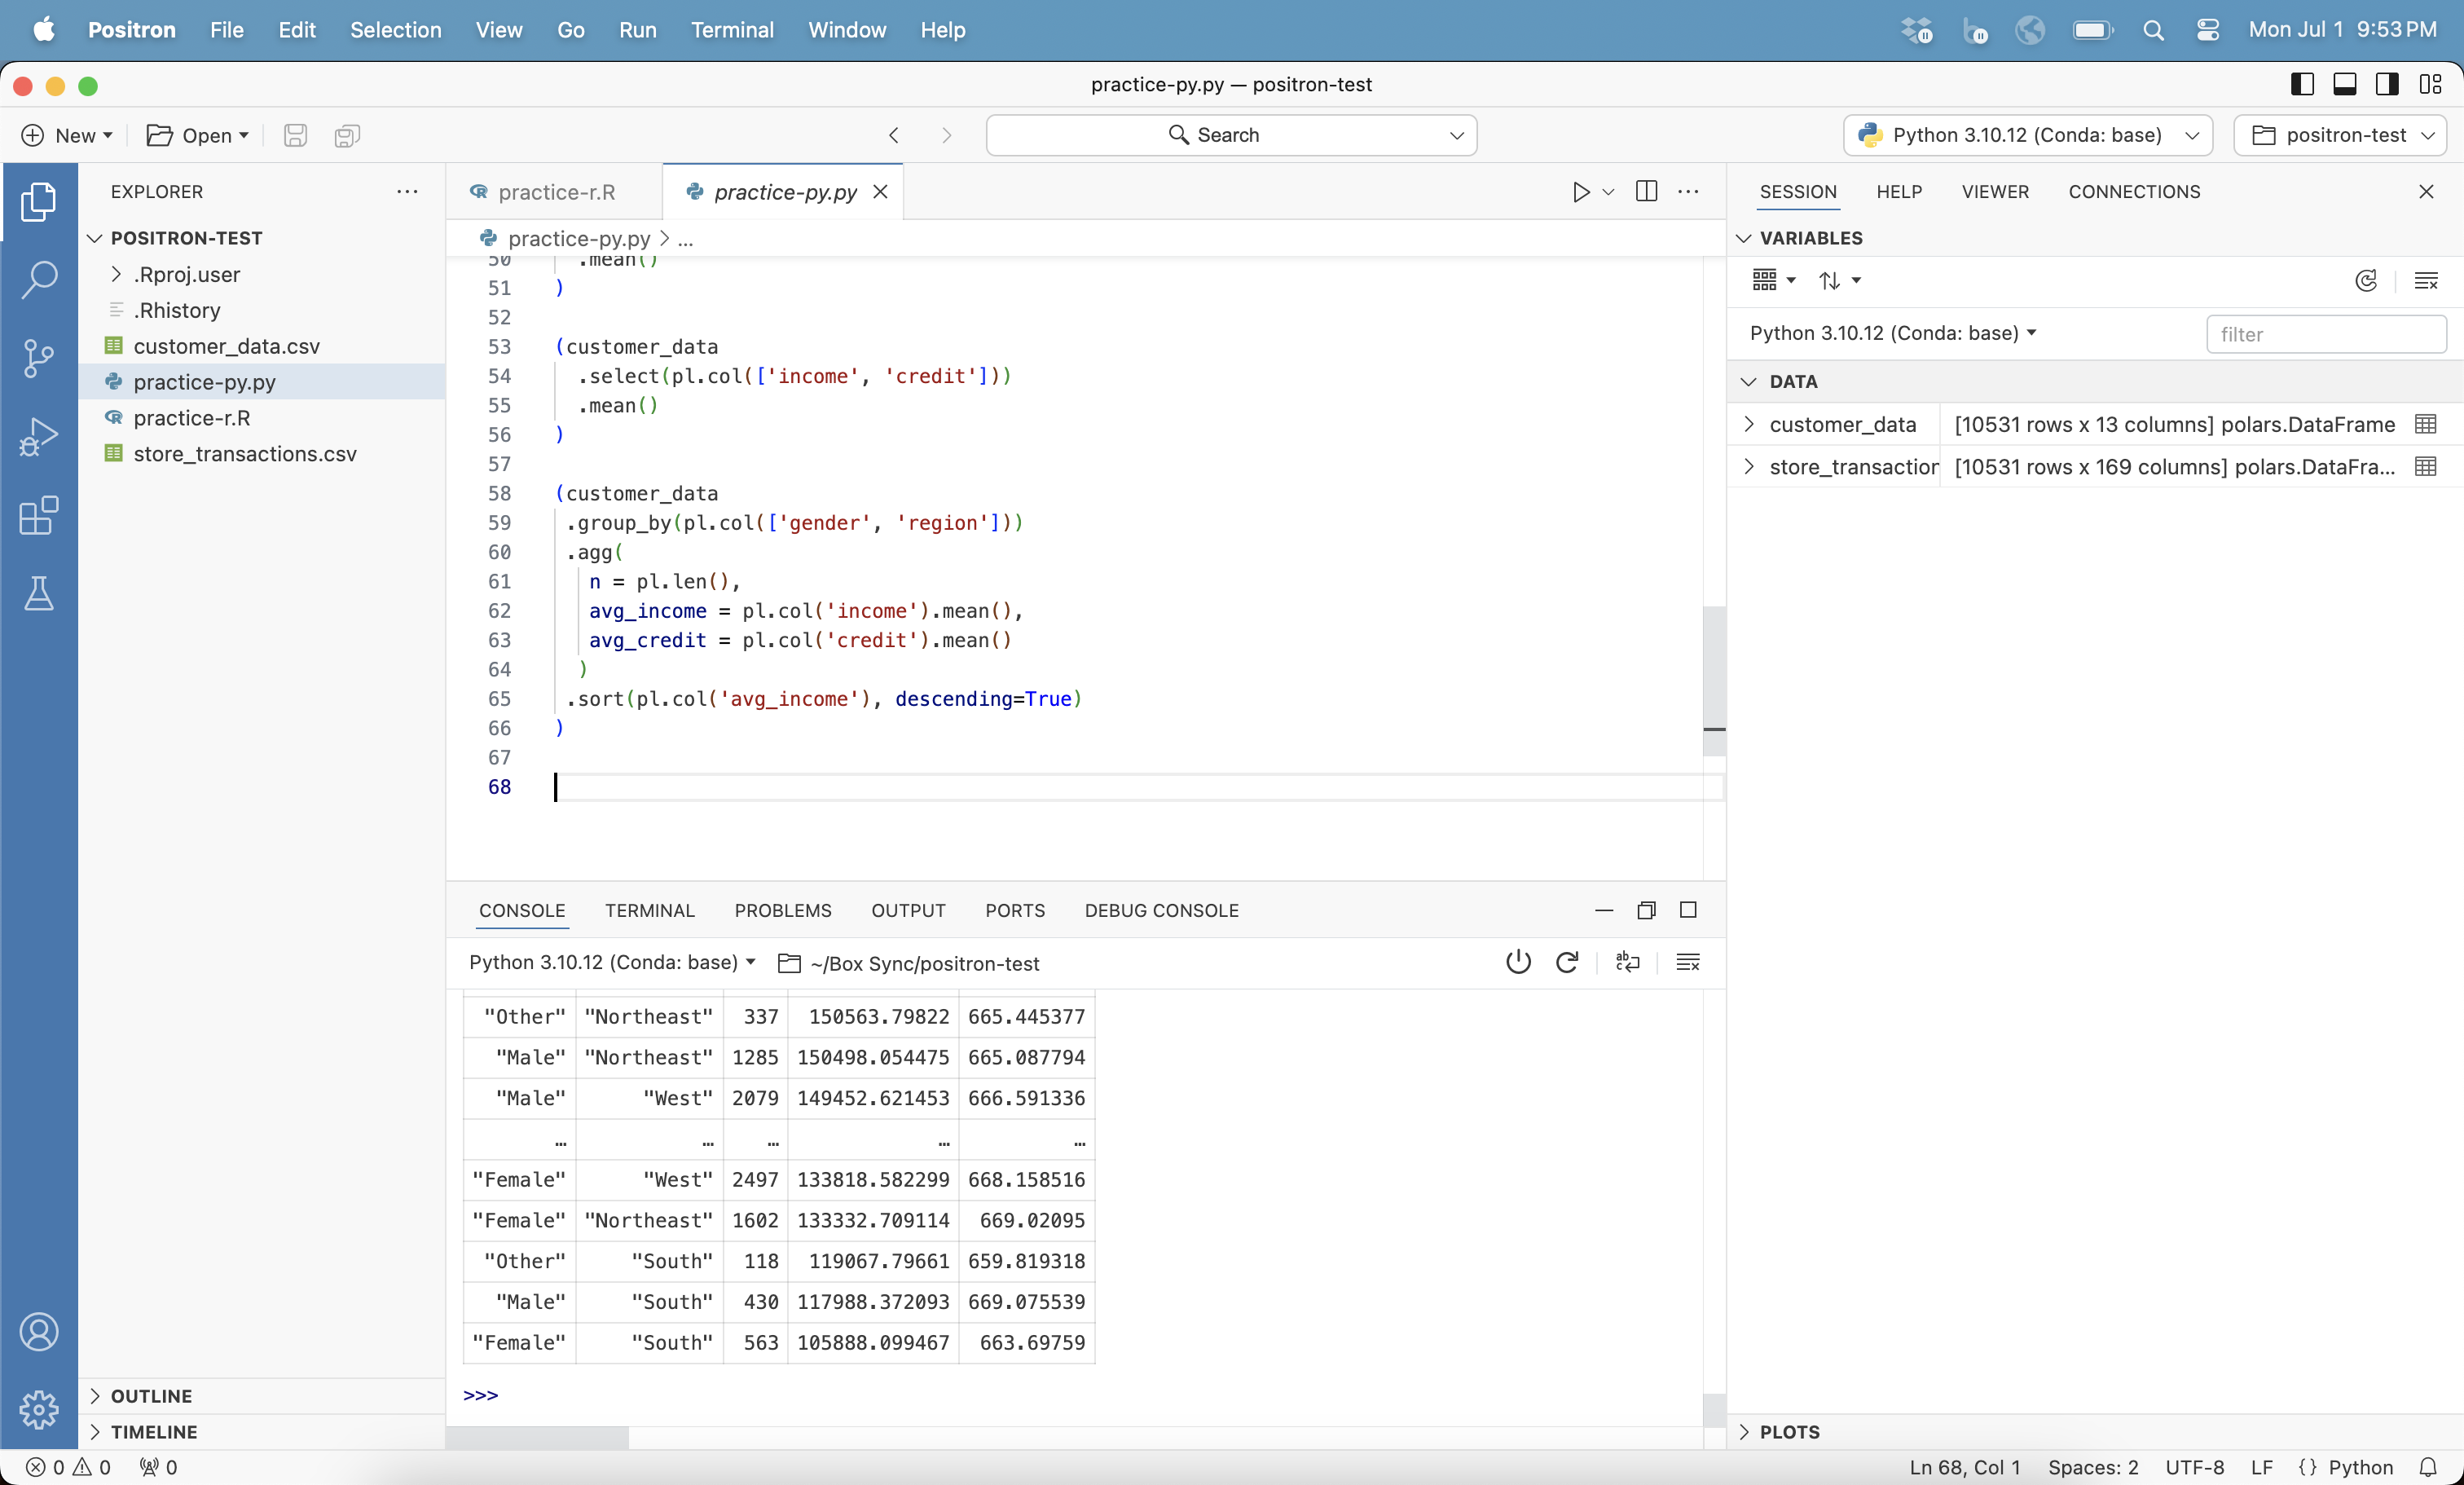Click the New file button

(66, 135)
